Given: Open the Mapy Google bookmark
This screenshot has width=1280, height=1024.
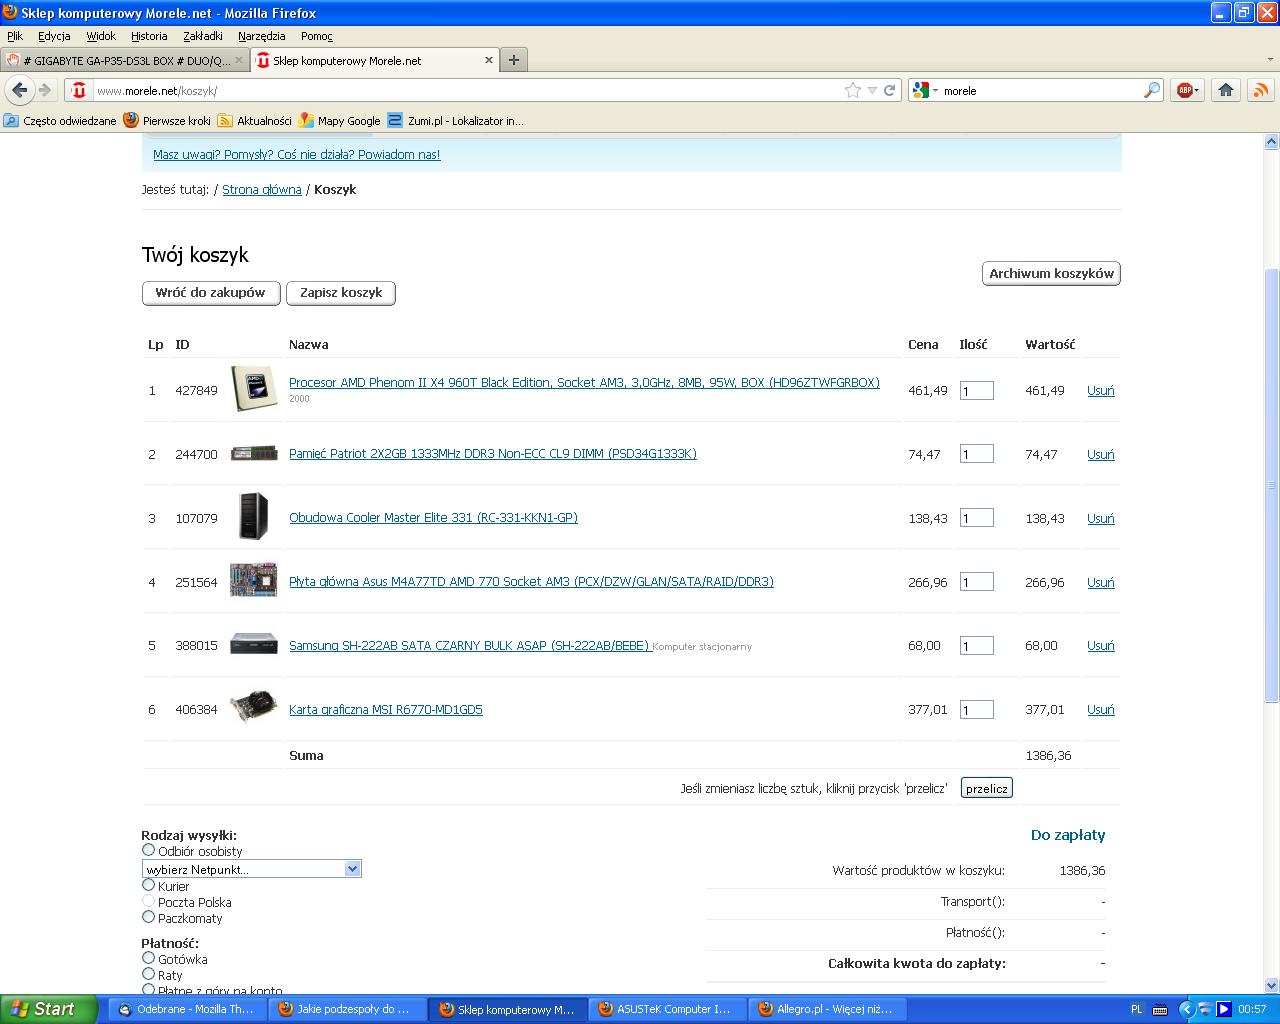Looking at the screenshot, I should click(340, 120).
